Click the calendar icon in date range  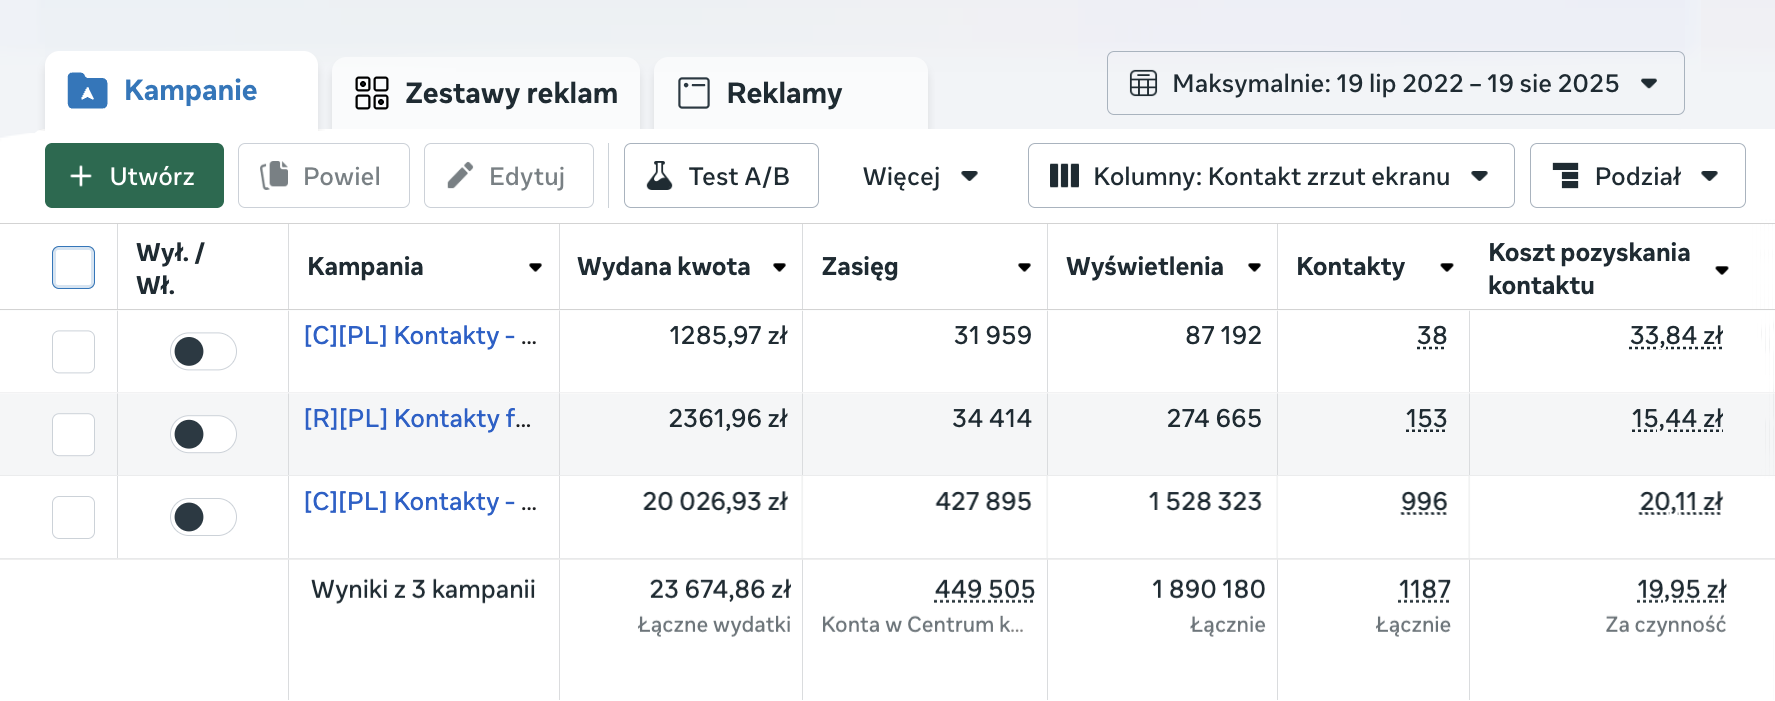pos(1143,83)
